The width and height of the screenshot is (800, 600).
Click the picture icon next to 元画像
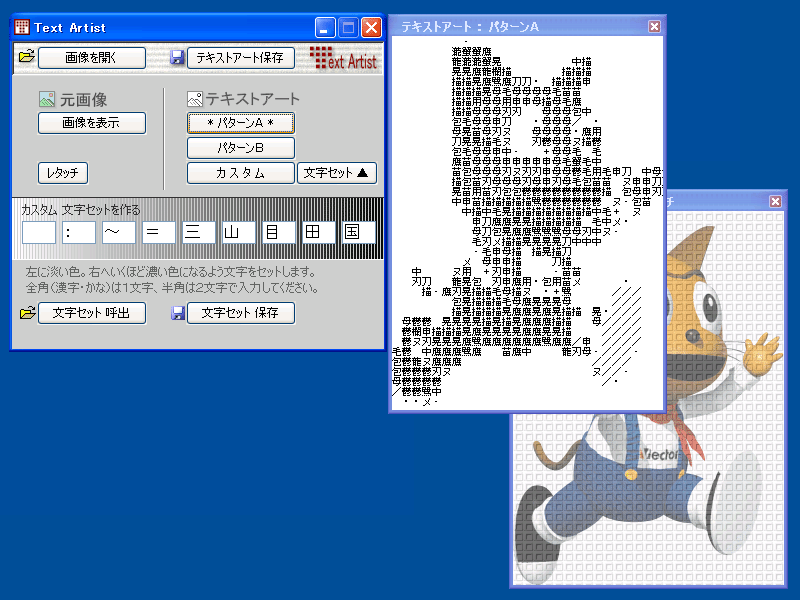47,99
